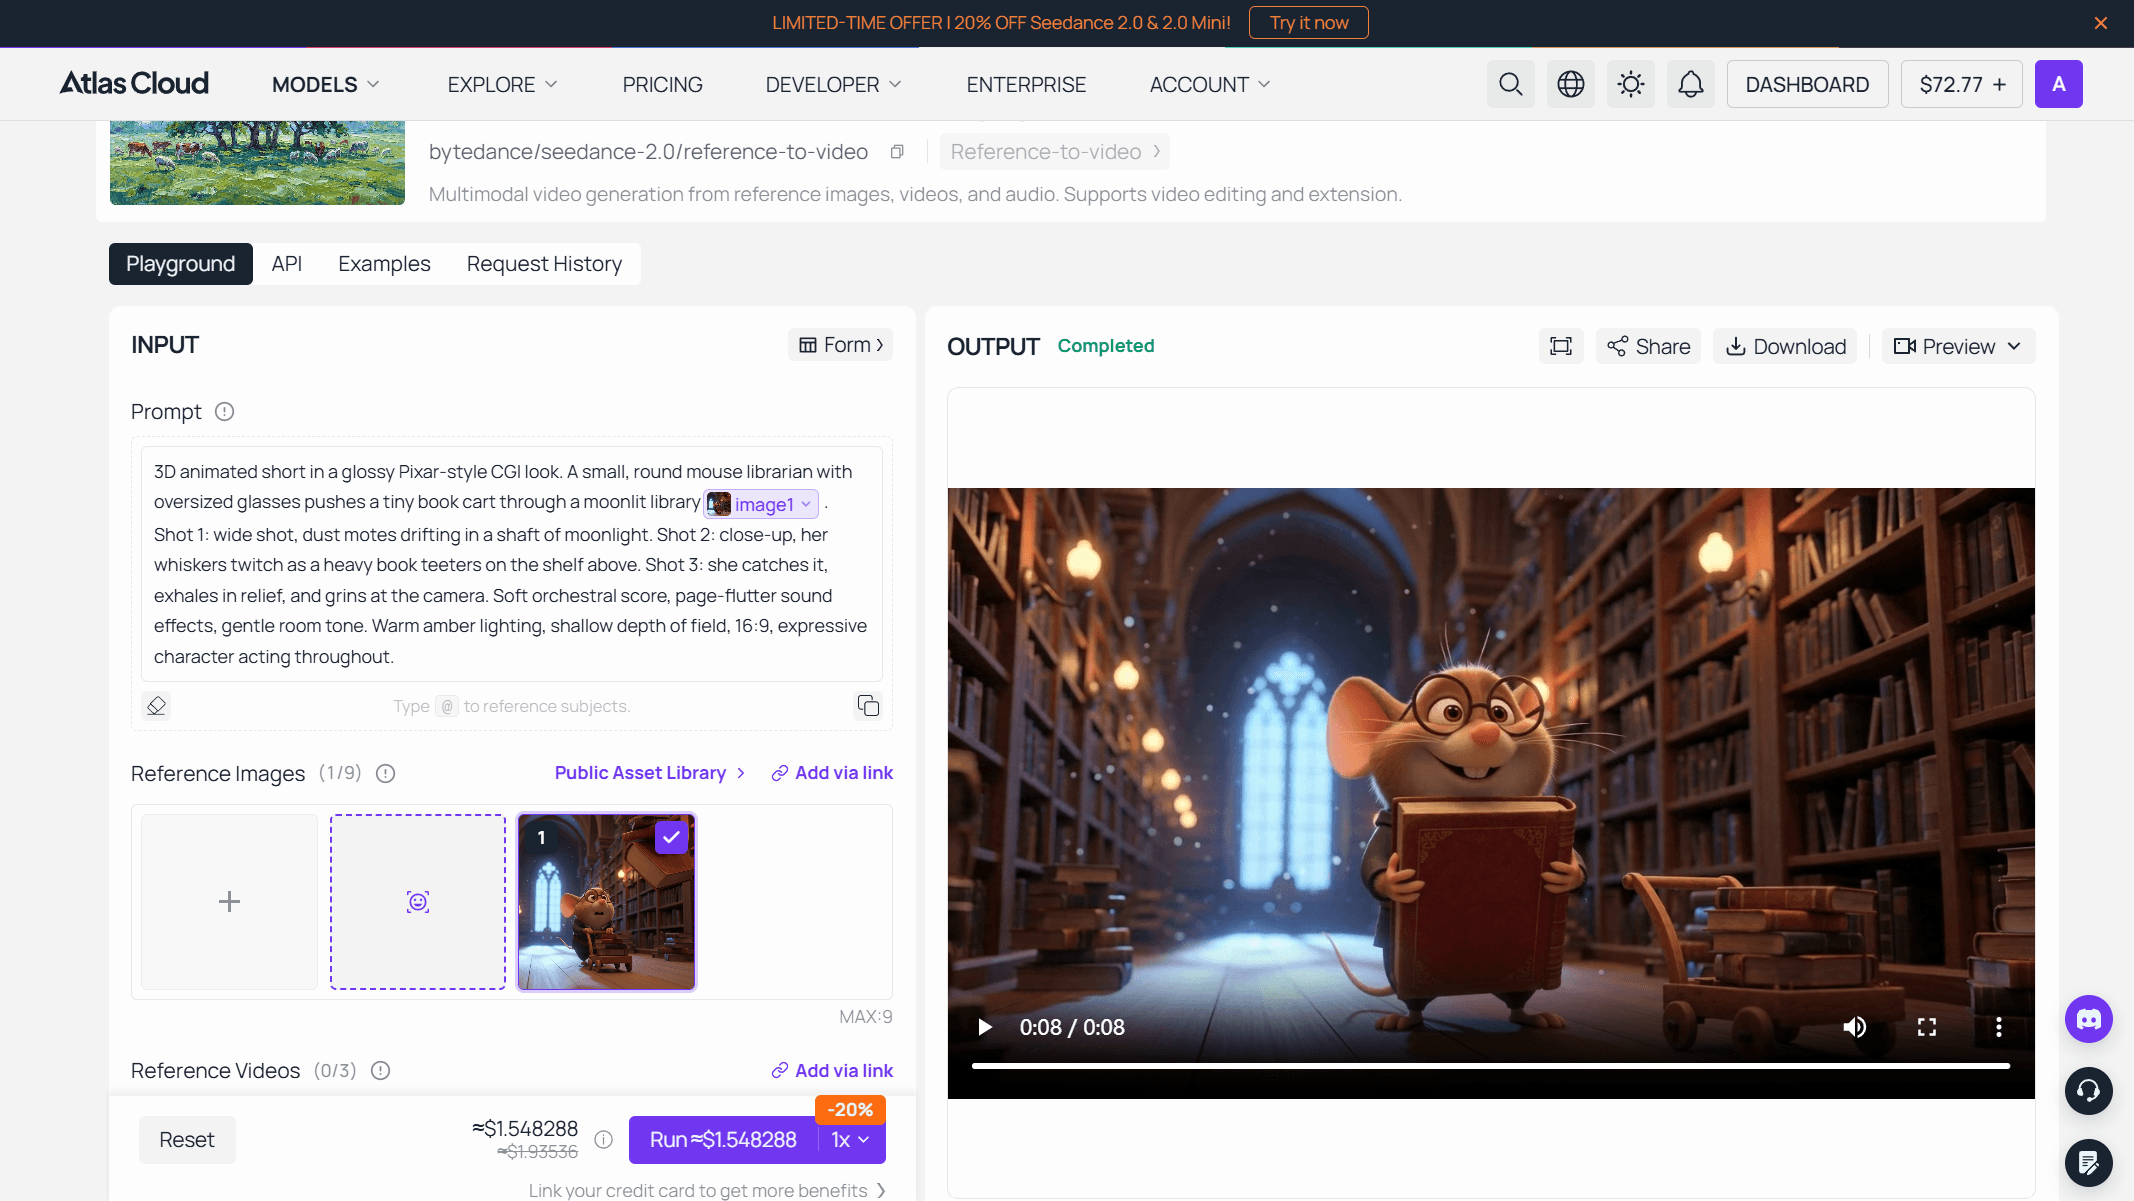This screenshot has height=1201, width=2134.
Task: Click the $72.77 balance button
Action: (x=1962, y=84)
